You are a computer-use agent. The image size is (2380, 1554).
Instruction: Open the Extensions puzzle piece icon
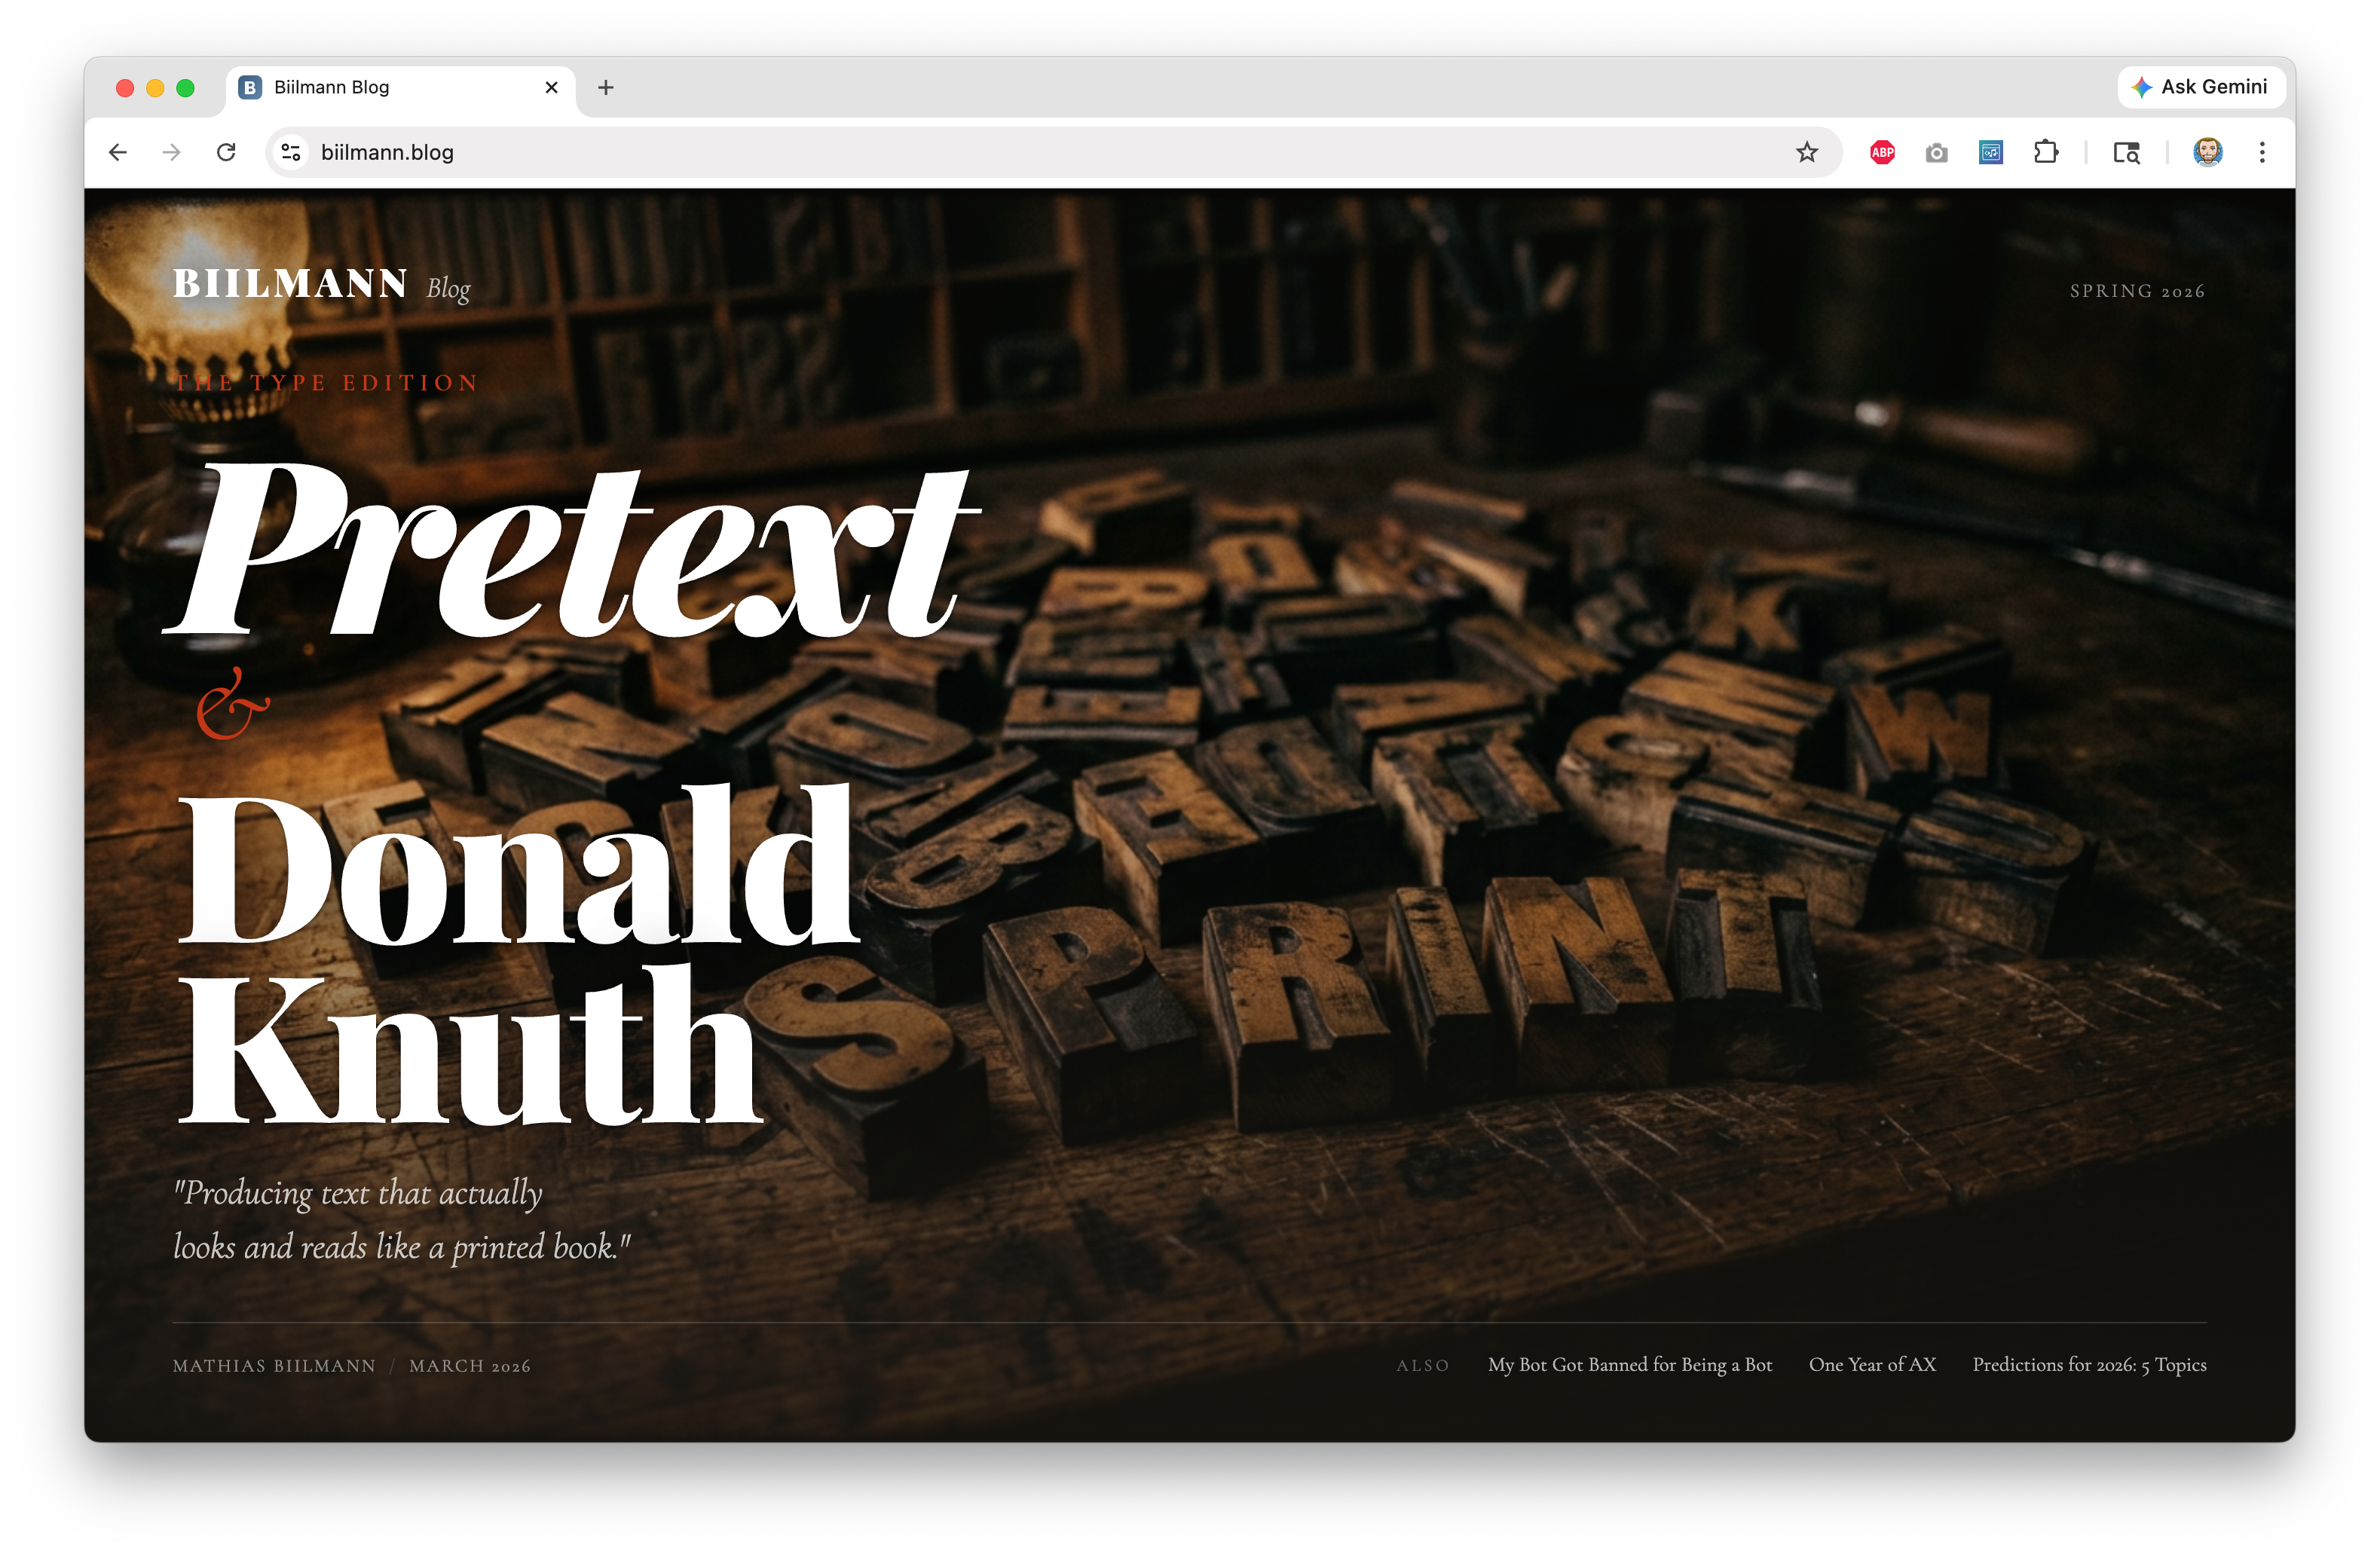coord(2046,152)
